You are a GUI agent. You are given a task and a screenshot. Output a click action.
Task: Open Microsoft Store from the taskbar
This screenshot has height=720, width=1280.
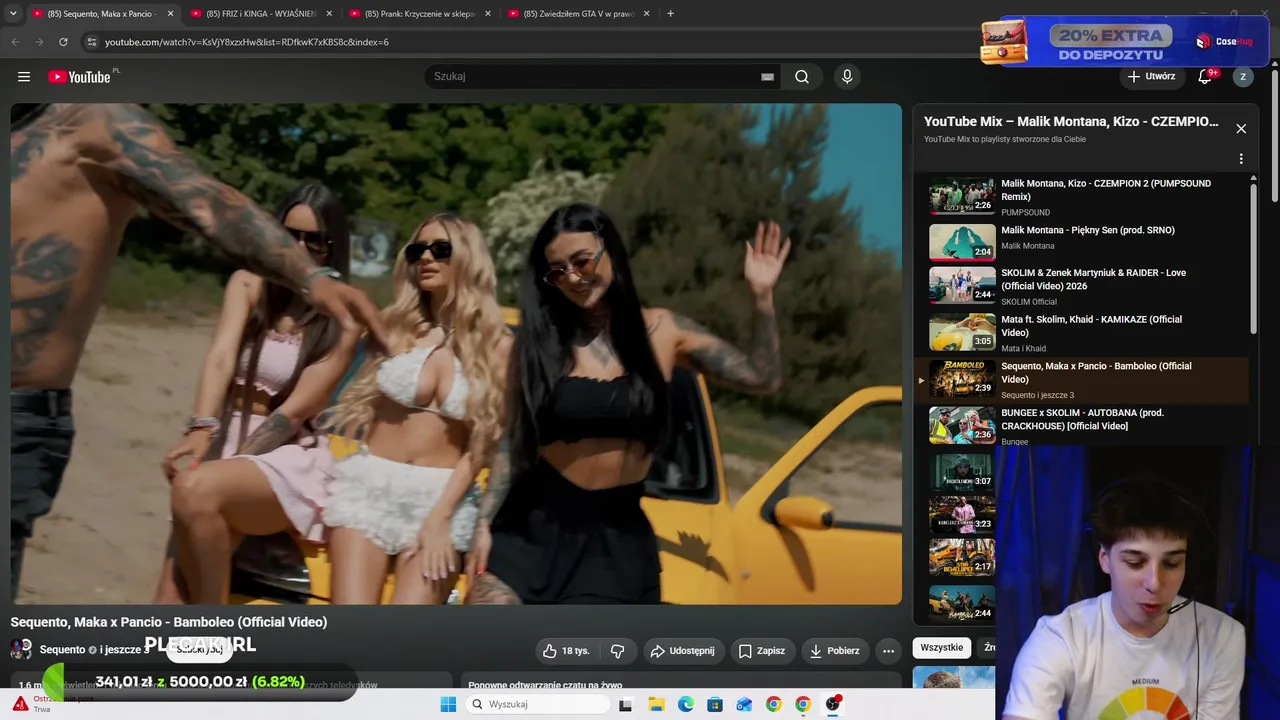[x=715, y=705]
